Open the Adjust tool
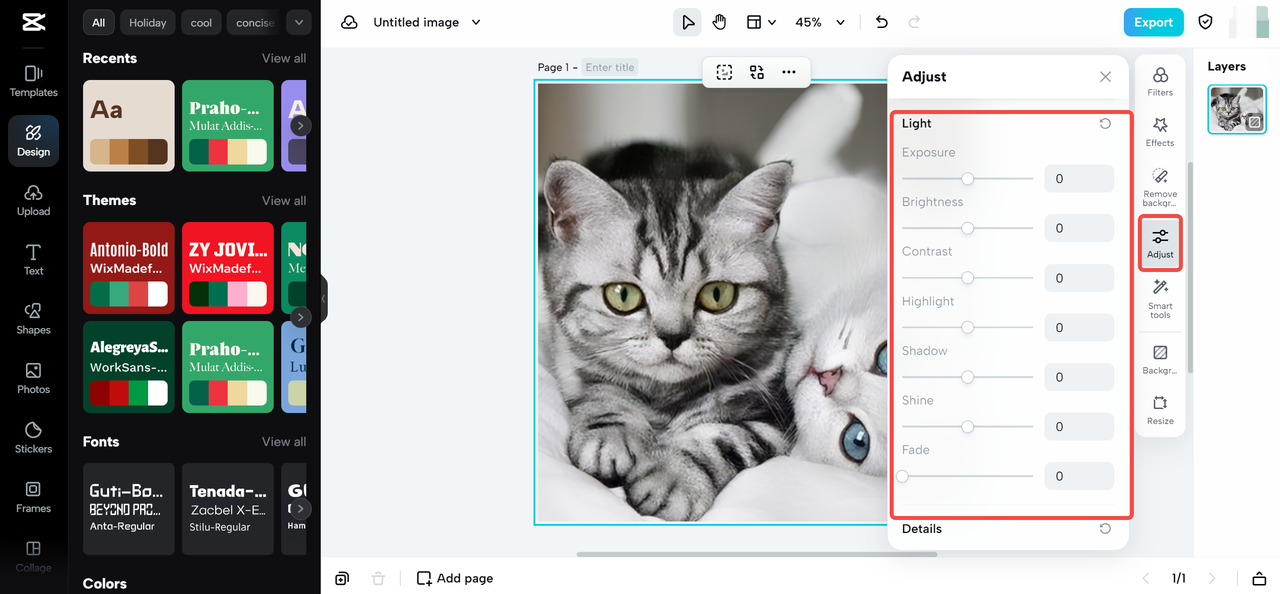 (x=1160, y=243)
